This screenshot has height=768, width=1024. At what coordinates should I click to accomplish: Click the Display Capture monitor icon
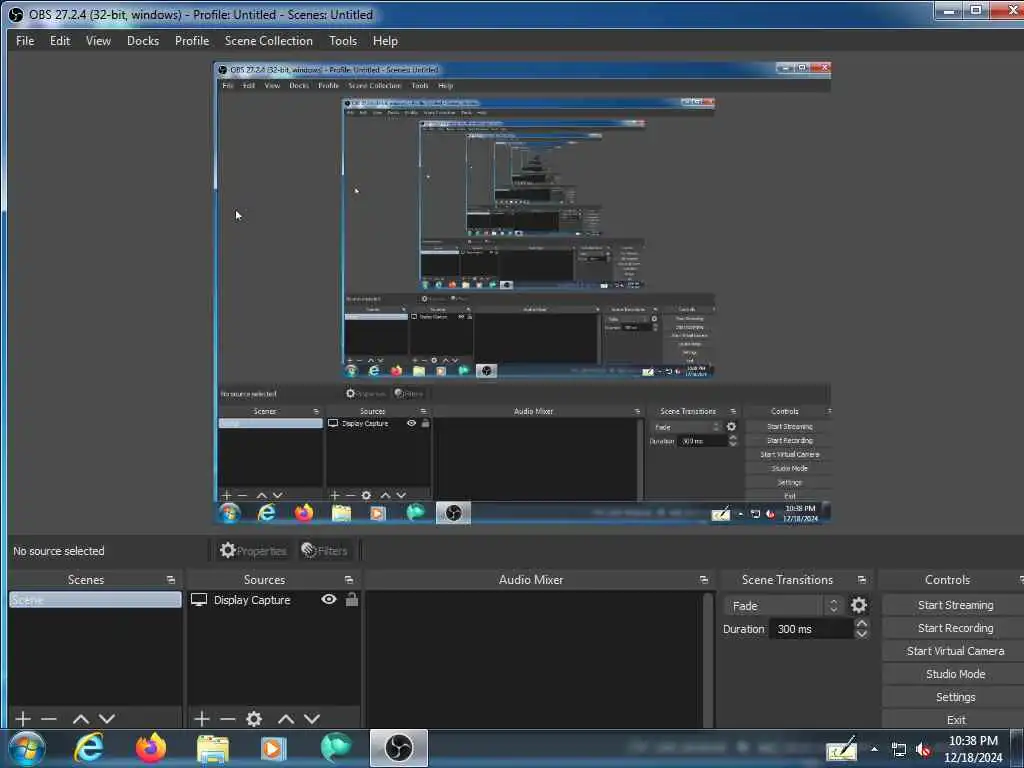click(199, 600)
